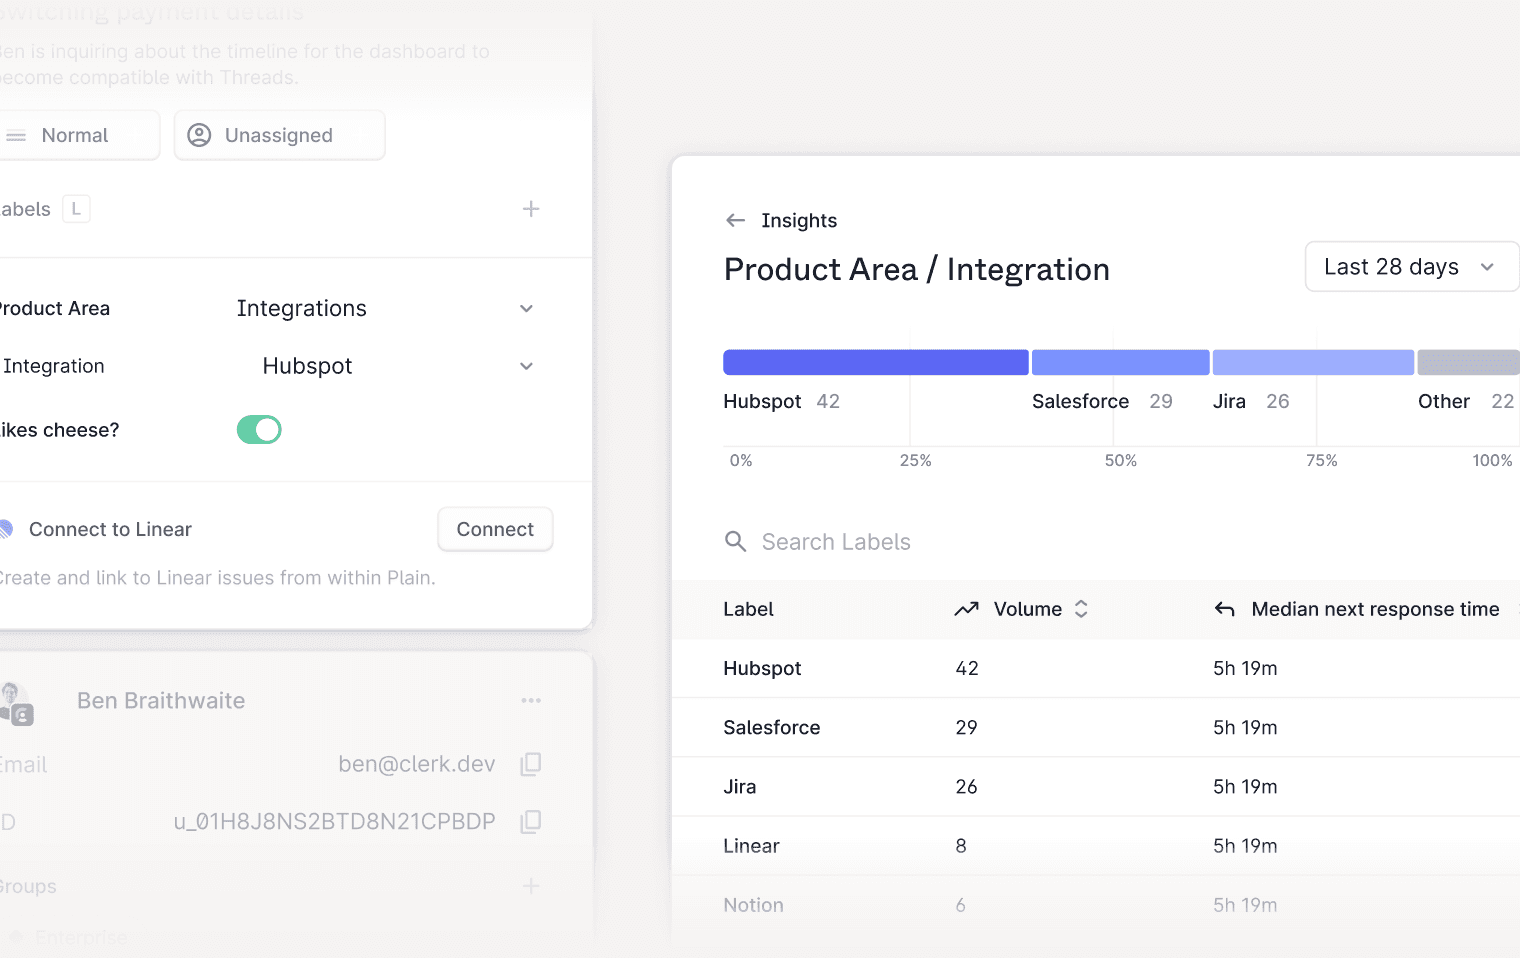The height and width of the screenshot is (958, 1520).
Task: Copy the customer ID value
Action: (531, 822)
